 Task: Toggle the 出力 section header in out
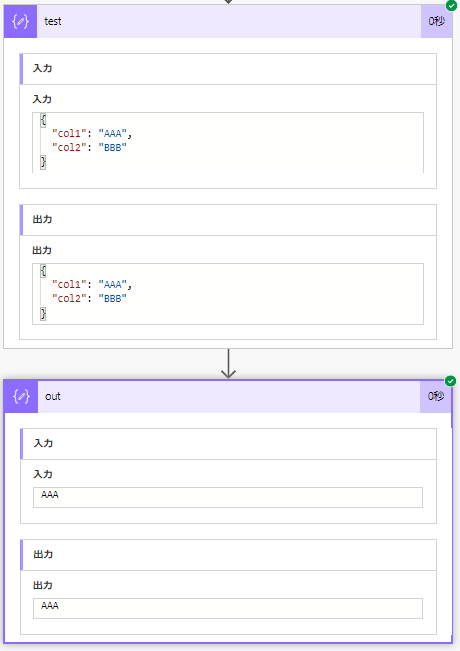[x=228, y=555]
